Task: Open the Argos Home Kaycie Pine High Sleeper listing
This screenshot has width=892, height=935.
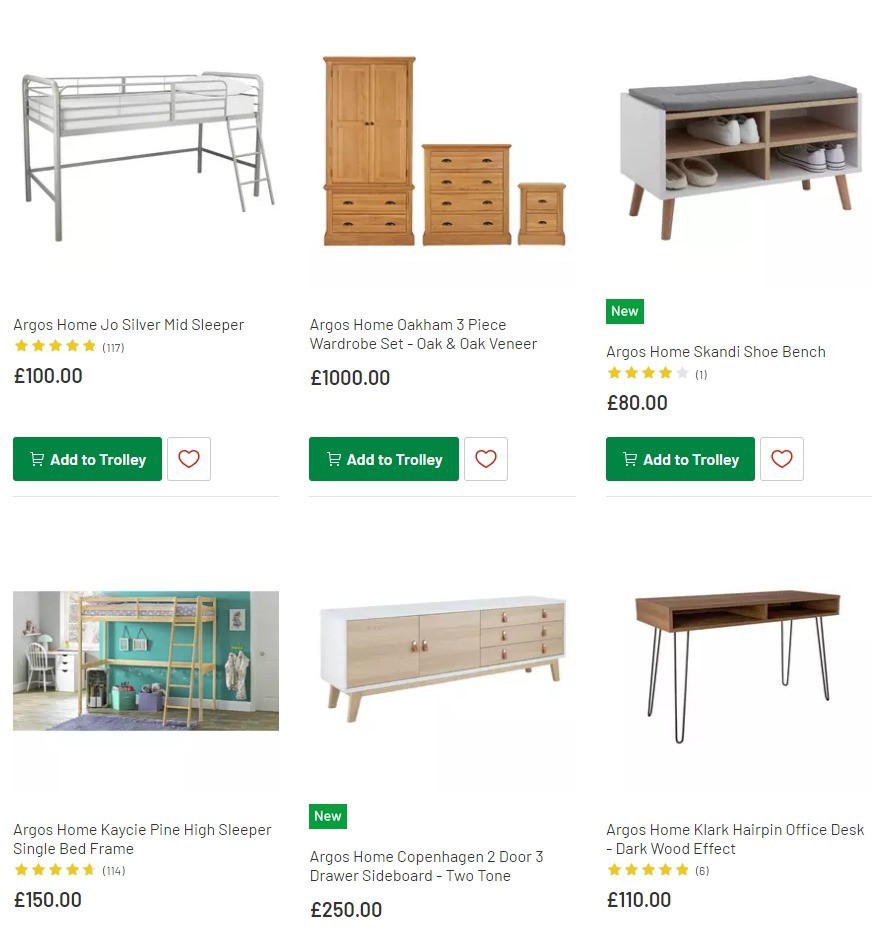Action: coord(141,839)
